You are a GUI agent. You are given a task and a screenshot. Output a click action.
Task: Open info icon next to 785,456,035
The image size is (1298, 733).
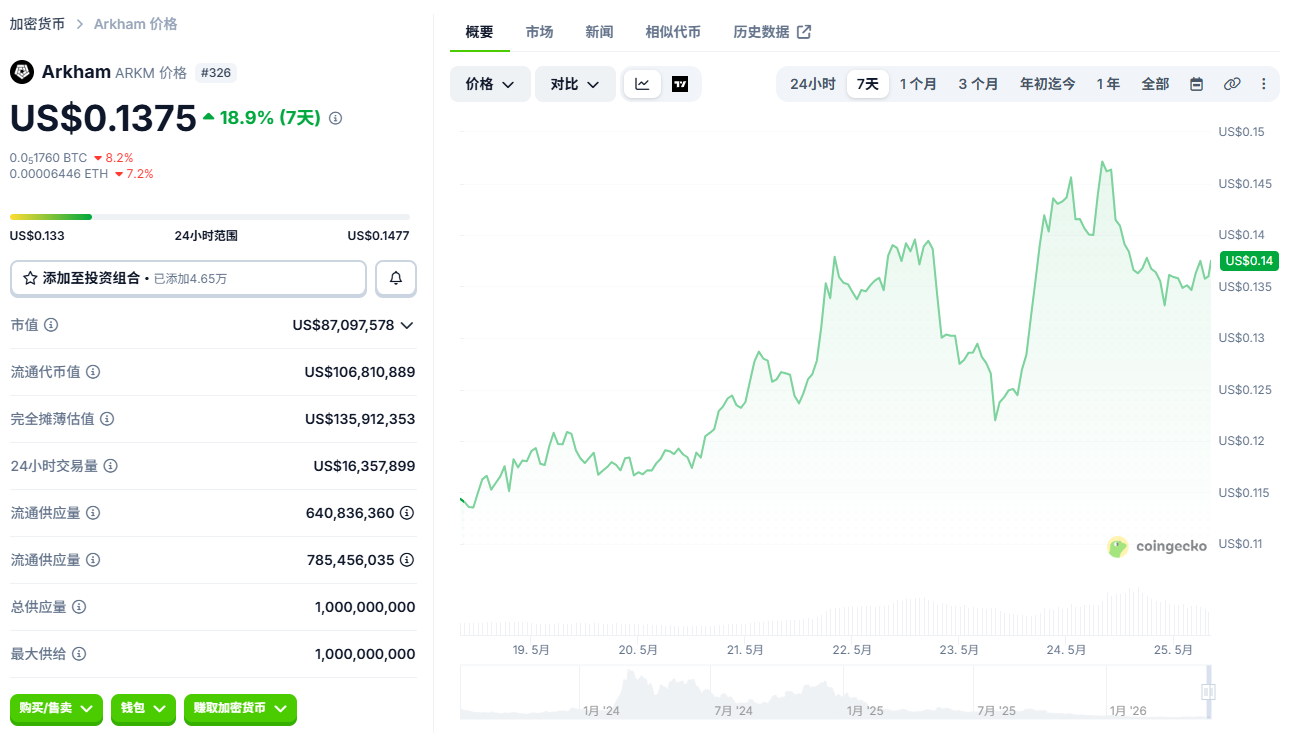(407, 560)
